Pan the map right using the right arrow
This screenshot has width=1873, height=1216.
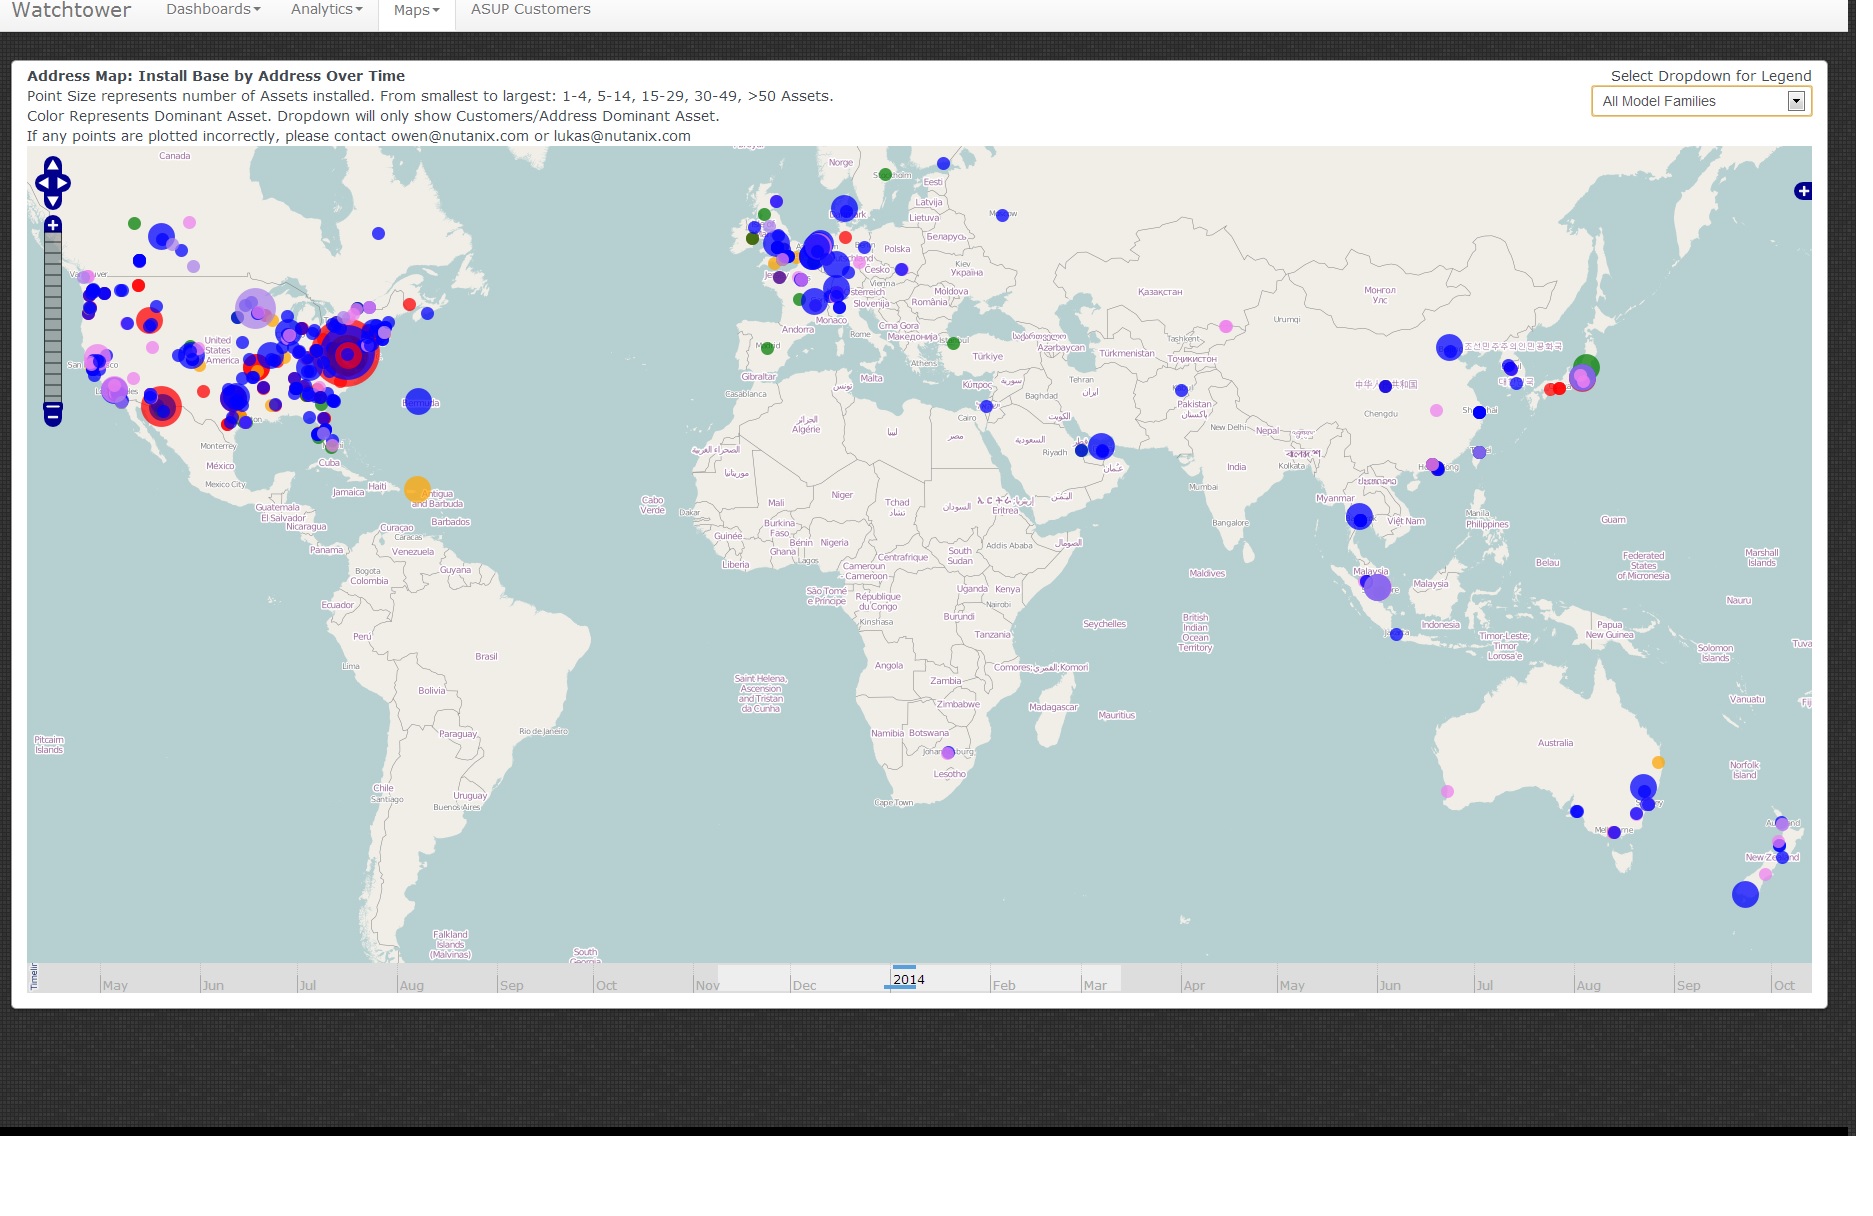point(65,183)
